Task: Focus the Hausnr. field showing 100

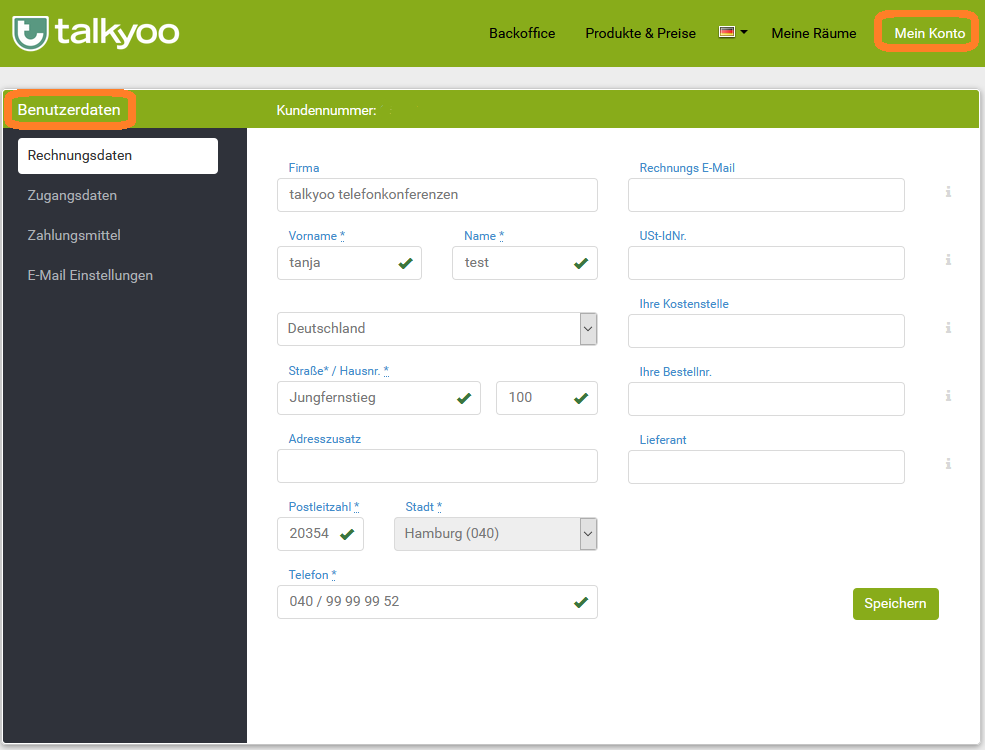Action: click(x=547, y=398)
